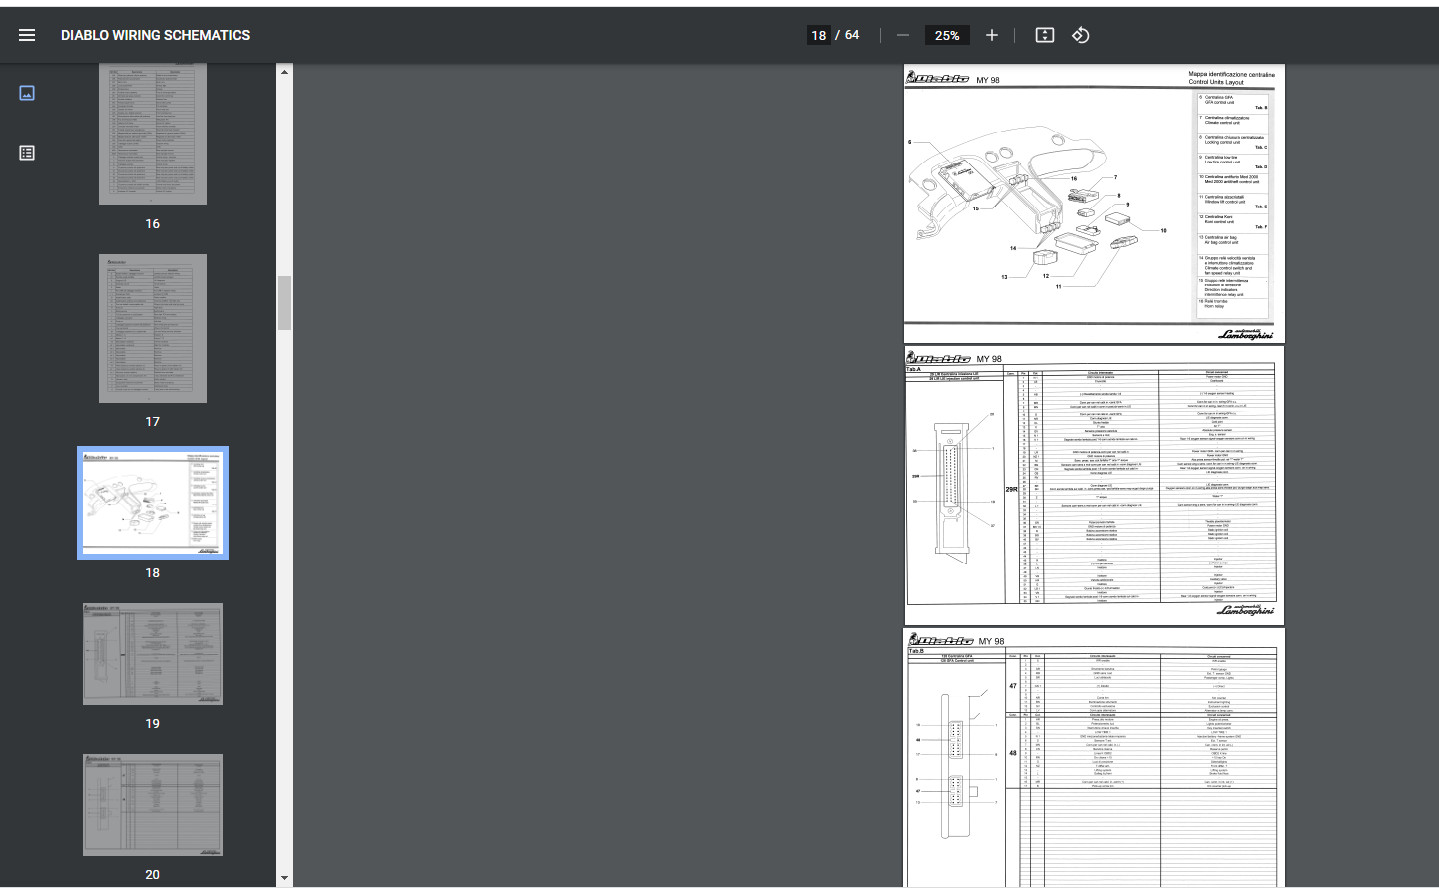
Task: Click the Tab.A connector table page
Action: pos(1094,485)
